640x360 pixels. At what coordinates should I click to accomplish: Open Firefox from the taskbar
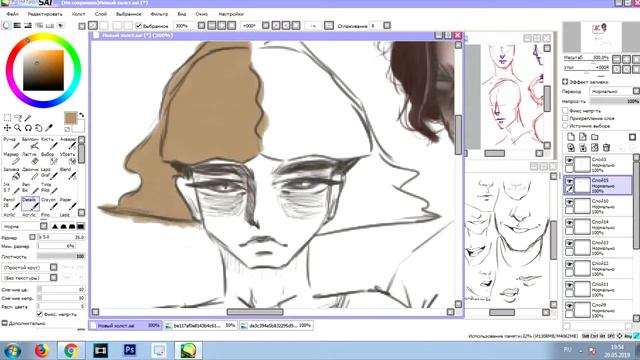coord(41,350)
